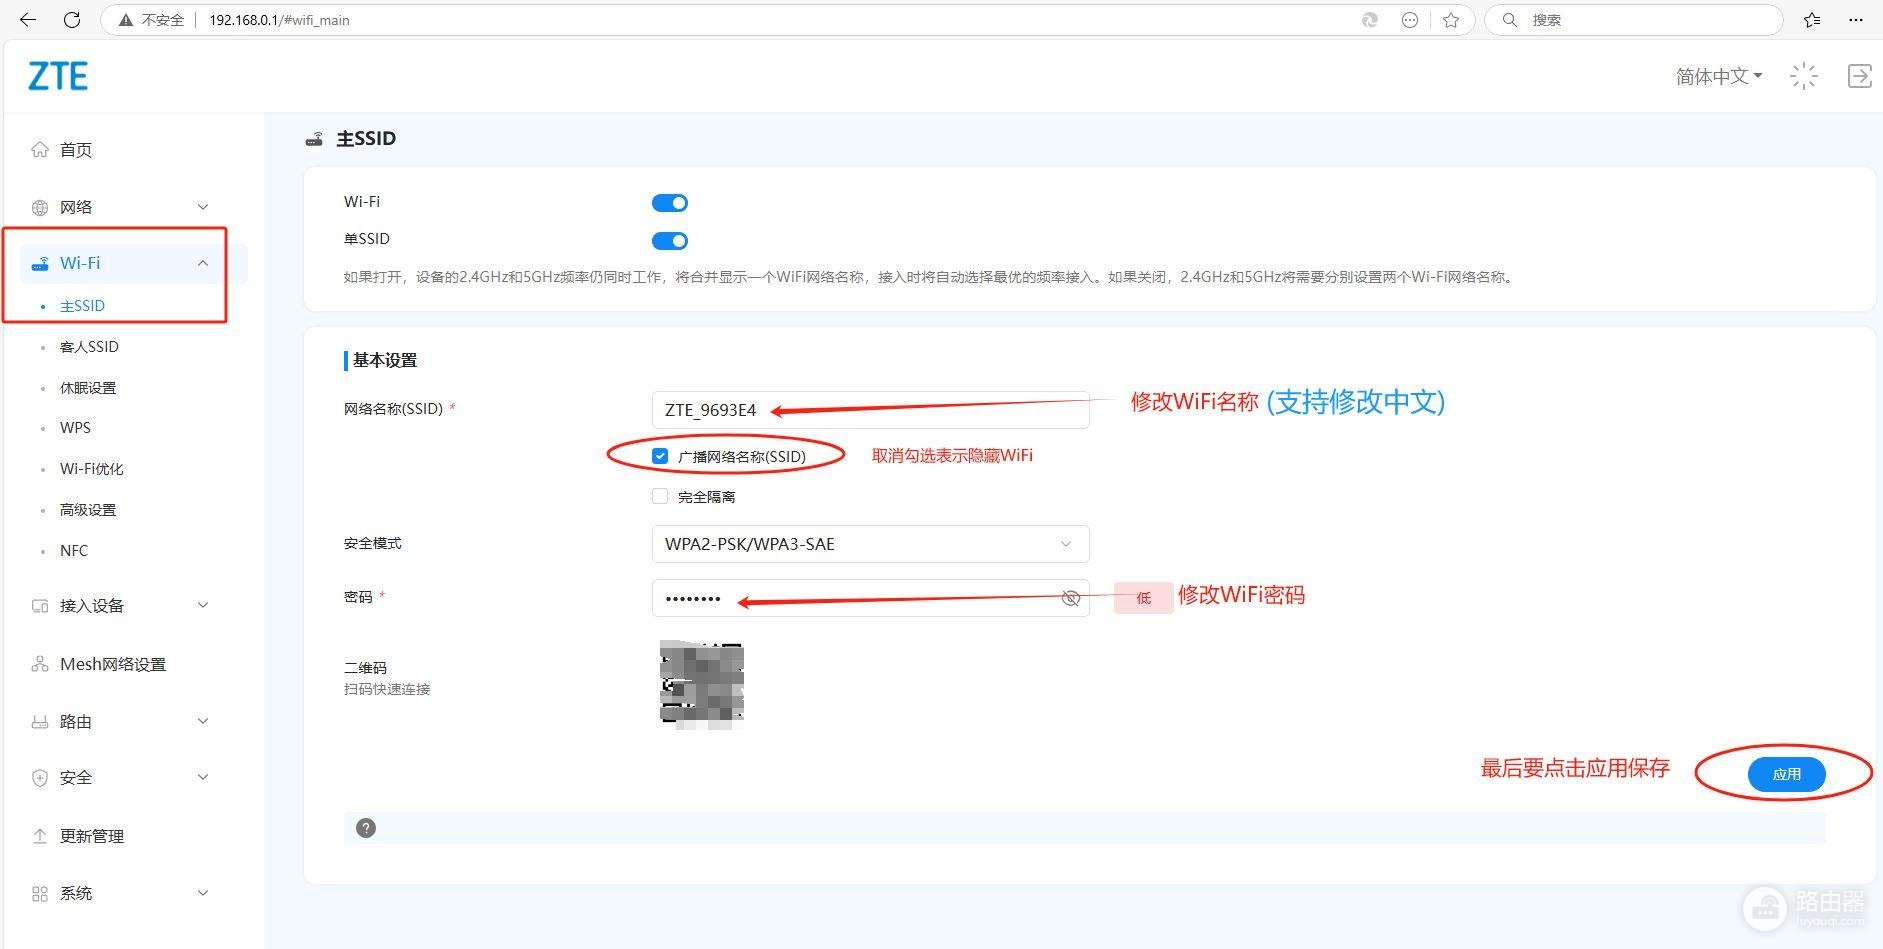Screen dimensions: 1883x949
Task: Click the browser address bar URL
Action: tap(279, 20)
